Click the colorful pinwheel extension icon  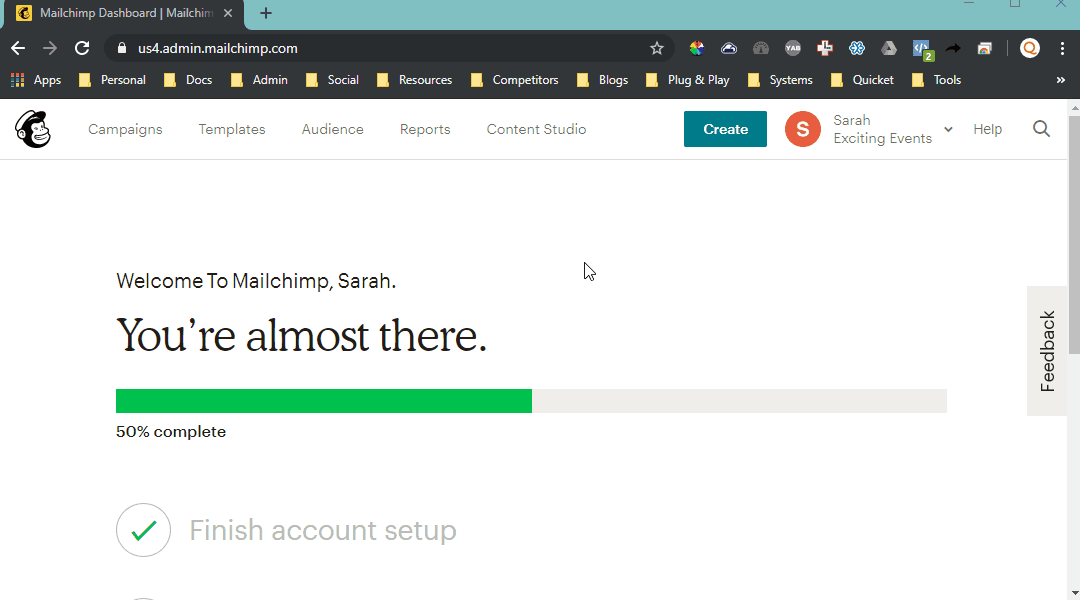click(696, 48)
